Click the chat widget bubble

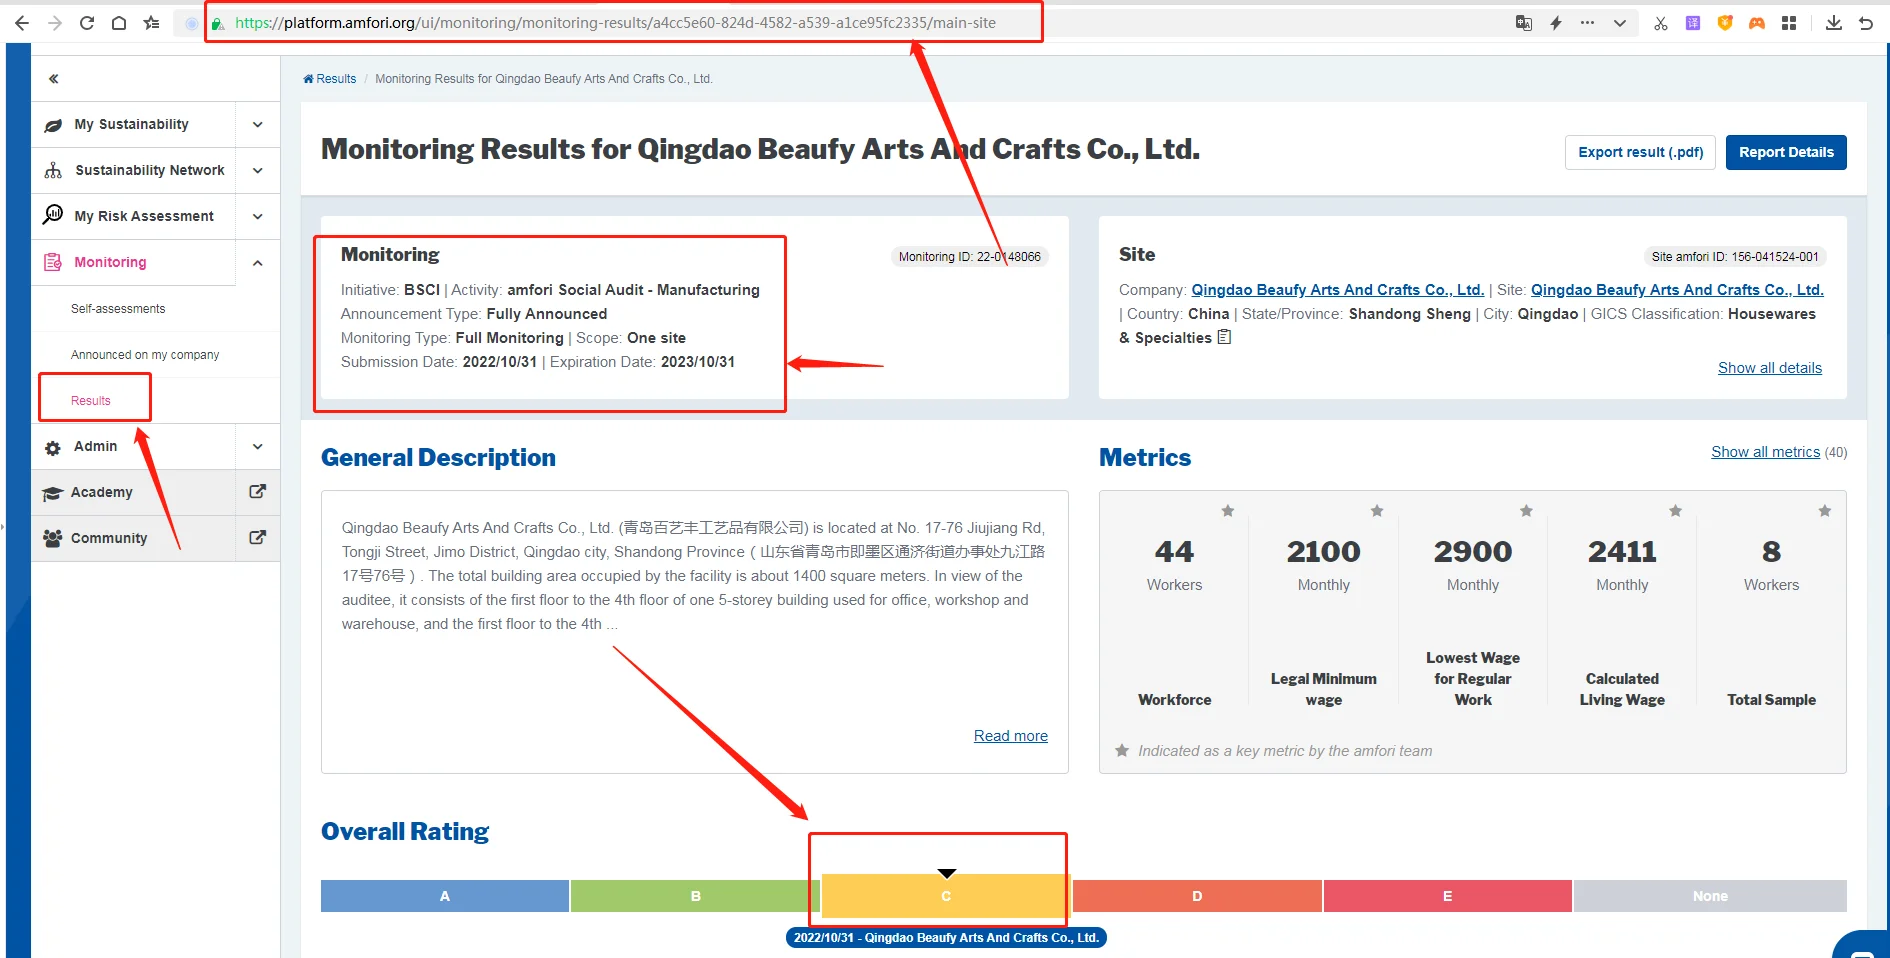coord(1863,946)
